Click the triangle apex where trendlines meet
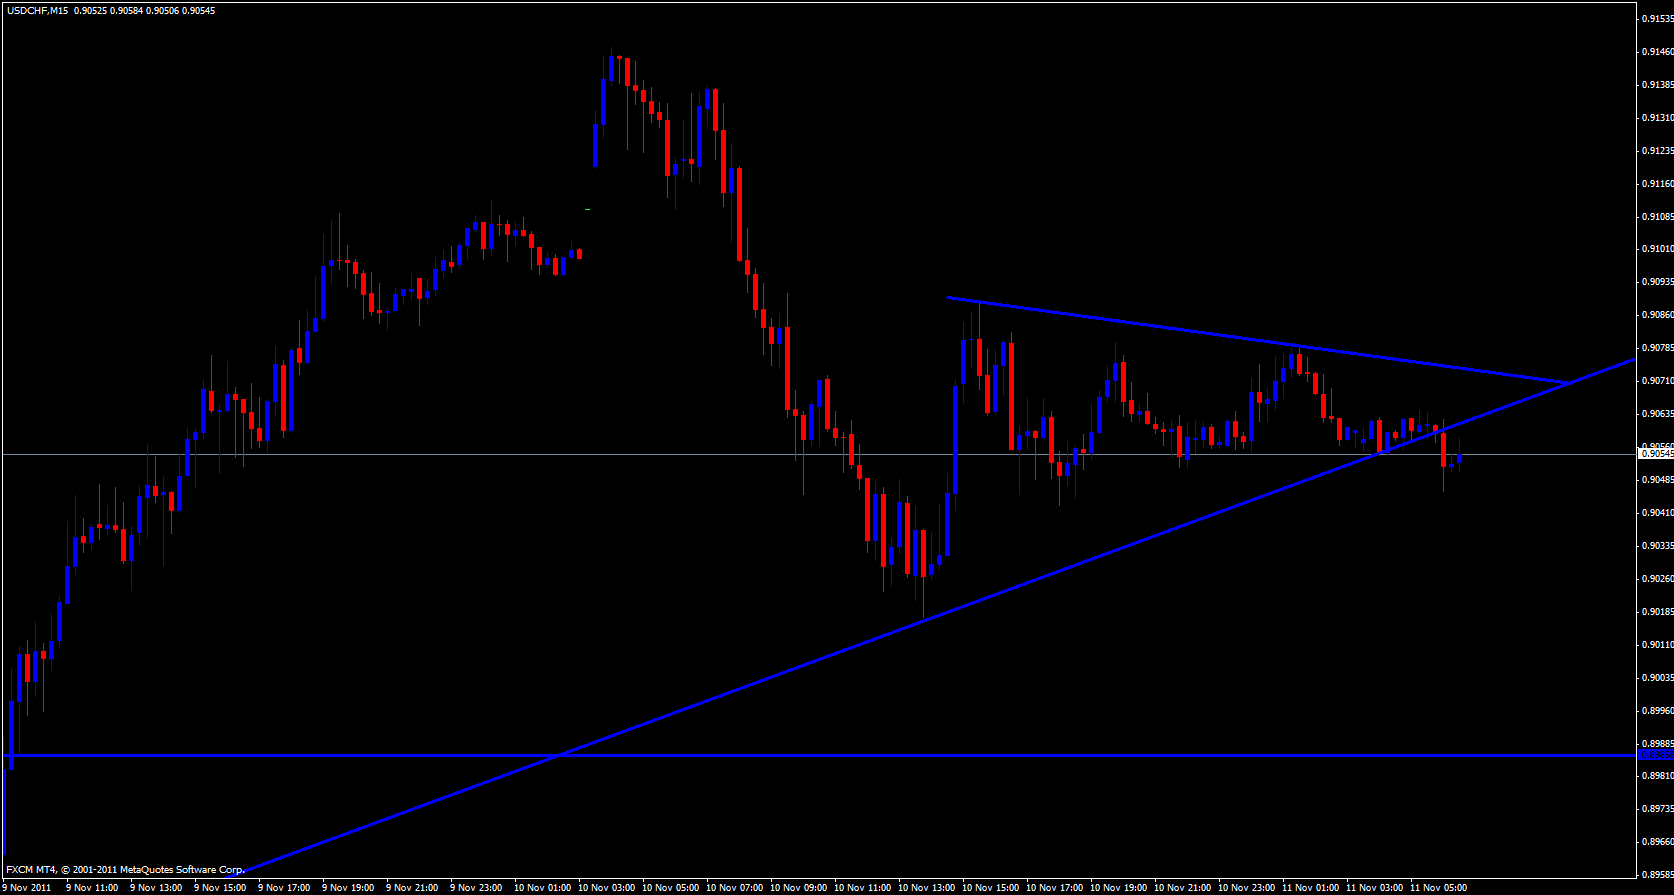Image resolution: width=1674 pixels, height=895 pixels. 1567,383
